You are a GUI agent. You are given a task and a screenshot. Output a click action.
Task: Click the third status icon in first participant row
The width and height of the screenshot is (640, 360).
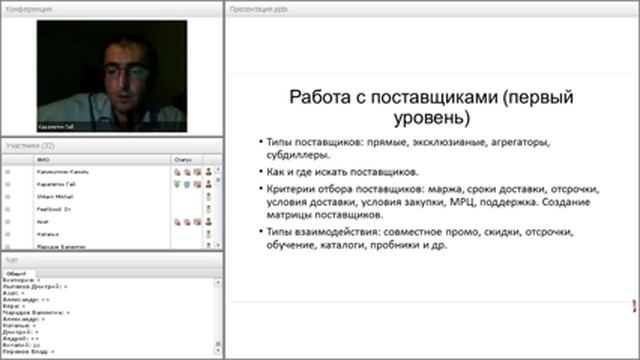(197, 172)
